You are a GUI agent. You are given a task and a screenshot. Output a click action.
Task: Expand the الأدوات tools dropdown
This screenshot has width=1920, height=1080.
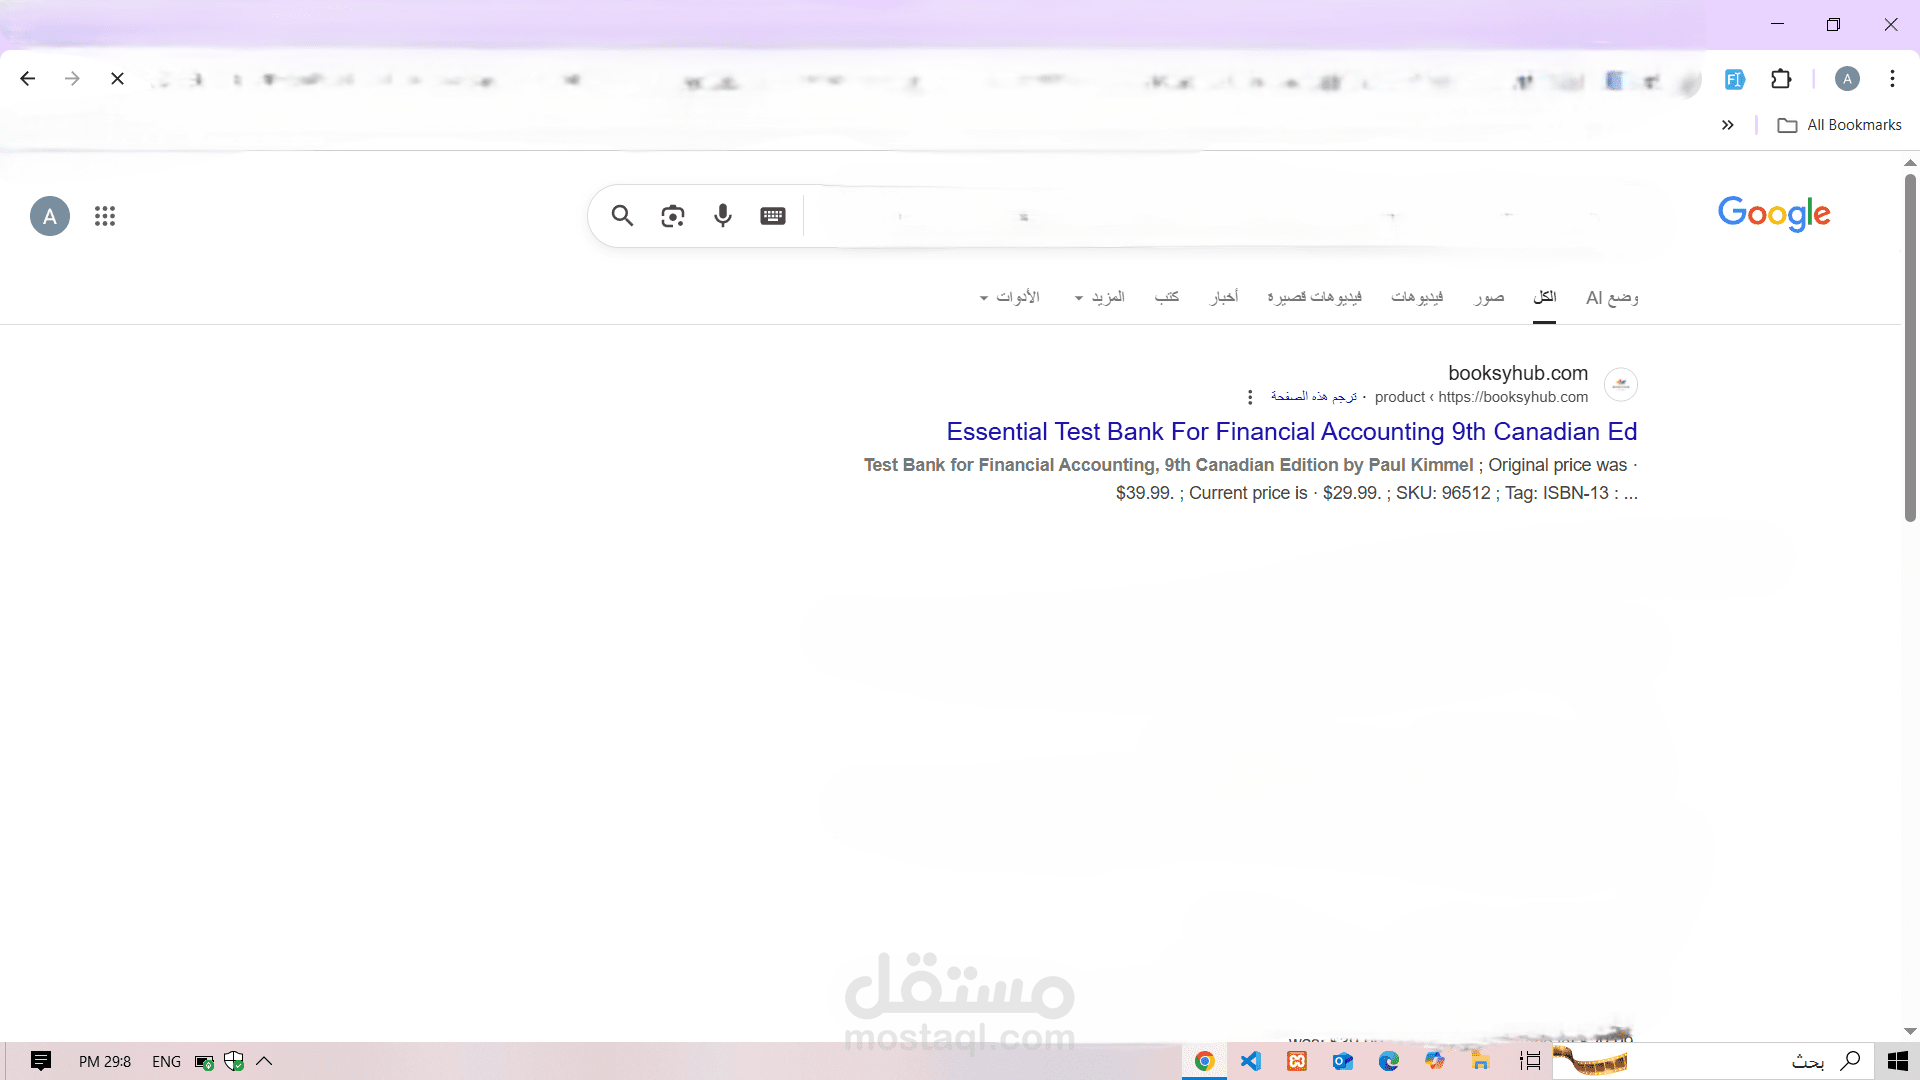1010,297
